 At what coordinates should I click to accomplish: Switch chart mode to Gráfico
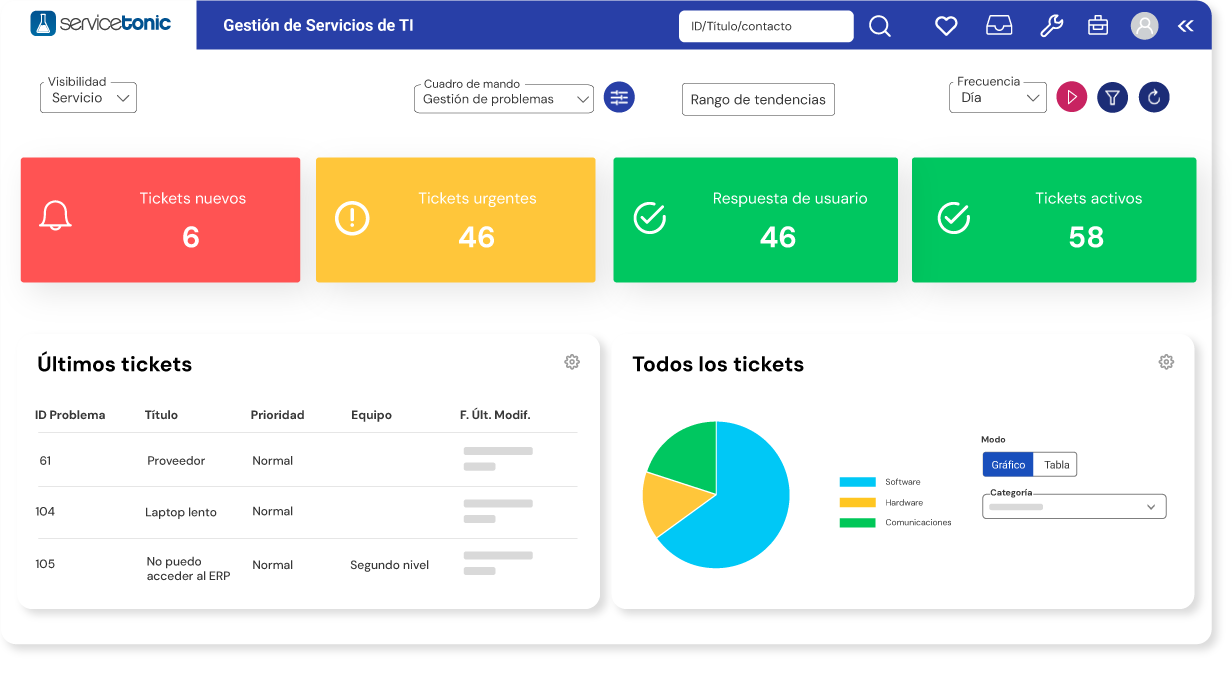point(1008,464)
